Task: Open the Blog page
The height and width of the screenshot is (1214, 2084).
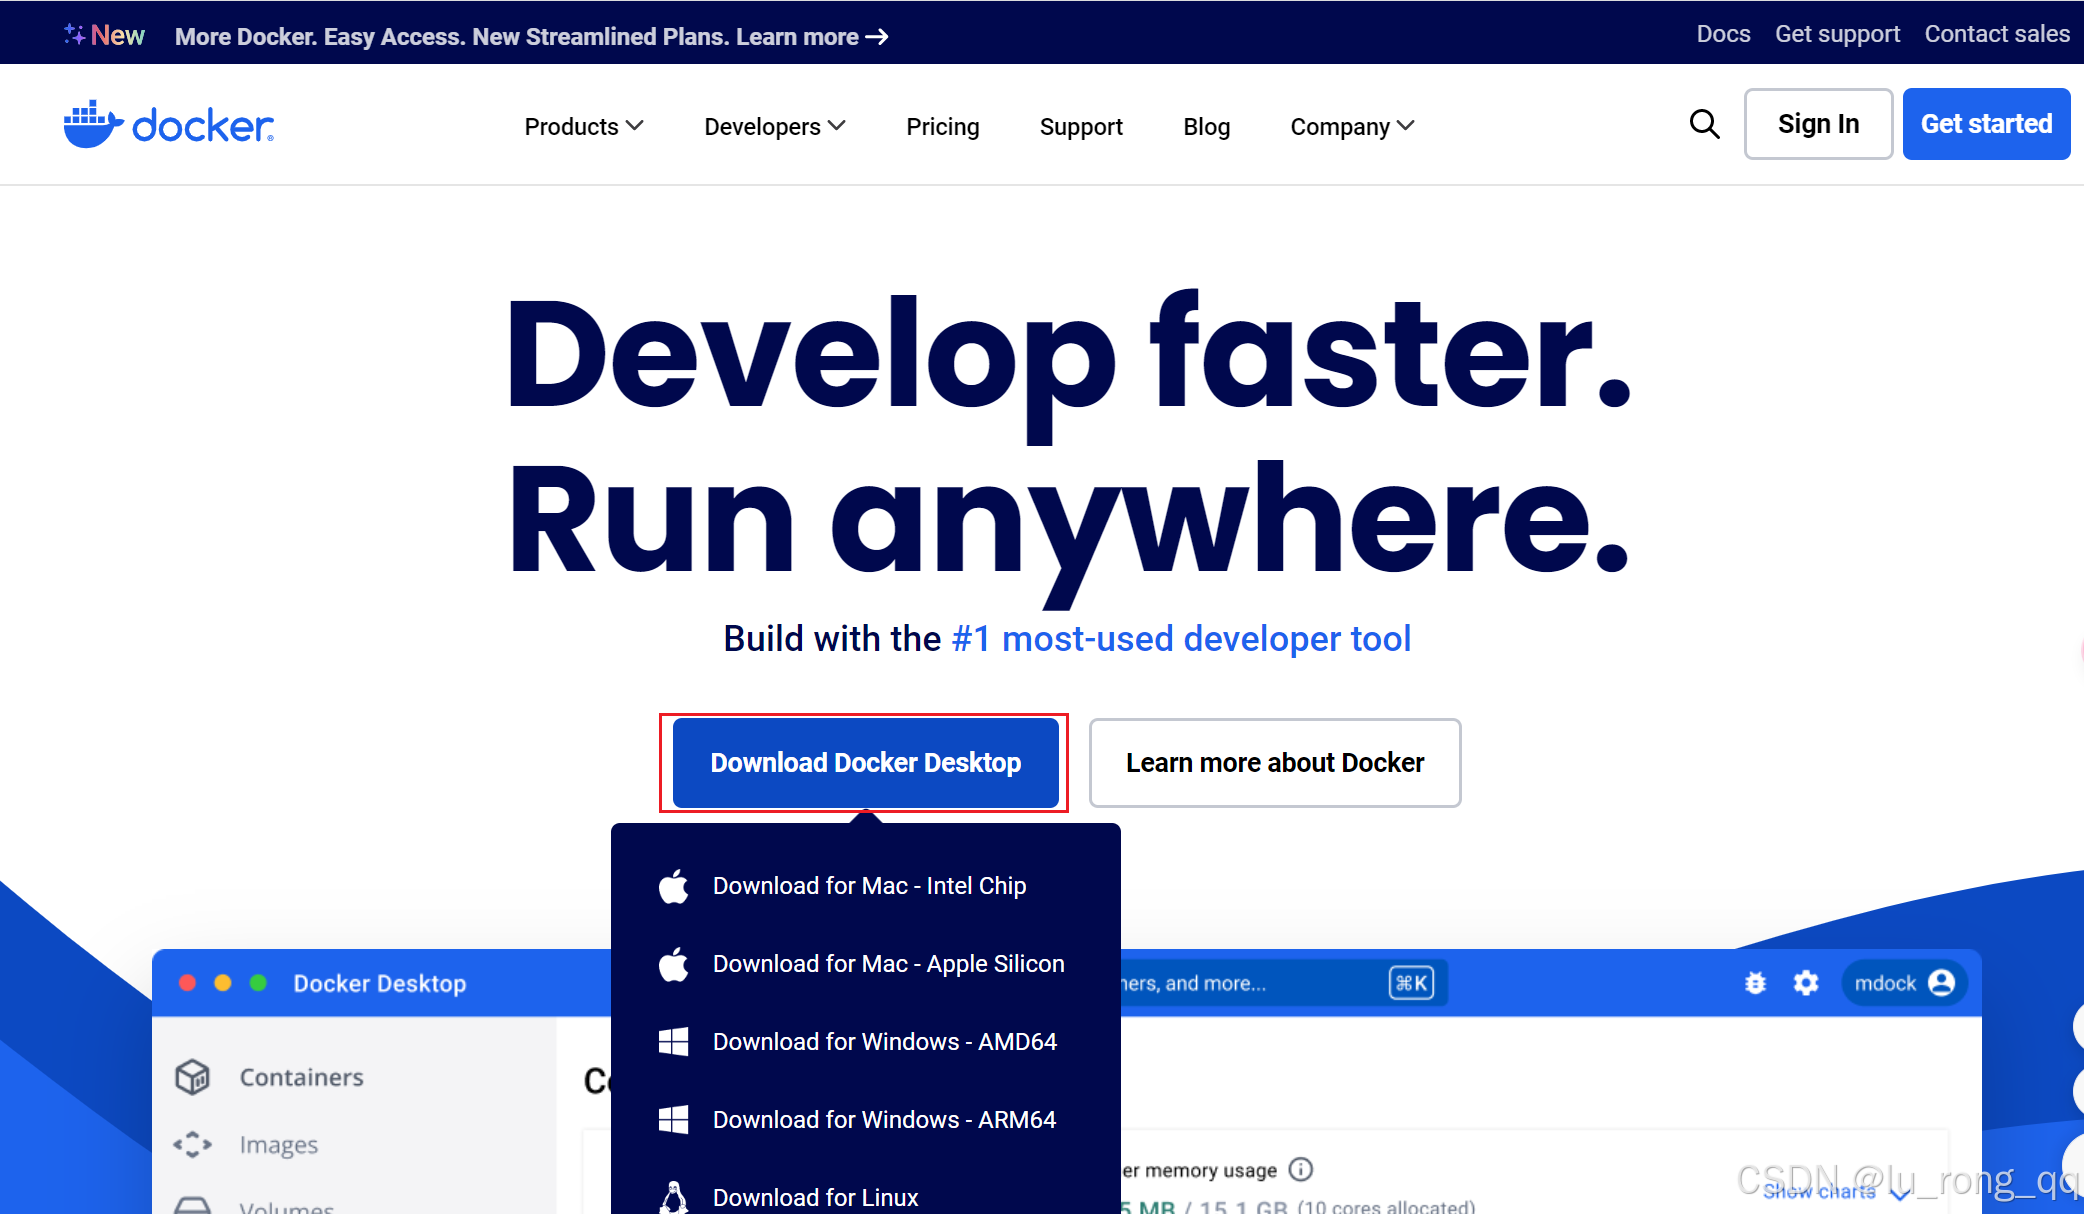Action: [1206, 126]
